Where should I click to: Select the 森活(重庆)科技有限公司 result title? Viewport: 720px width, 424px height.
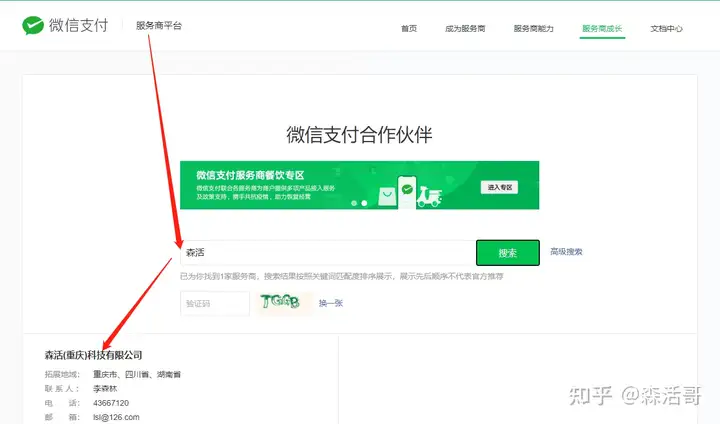93,355
